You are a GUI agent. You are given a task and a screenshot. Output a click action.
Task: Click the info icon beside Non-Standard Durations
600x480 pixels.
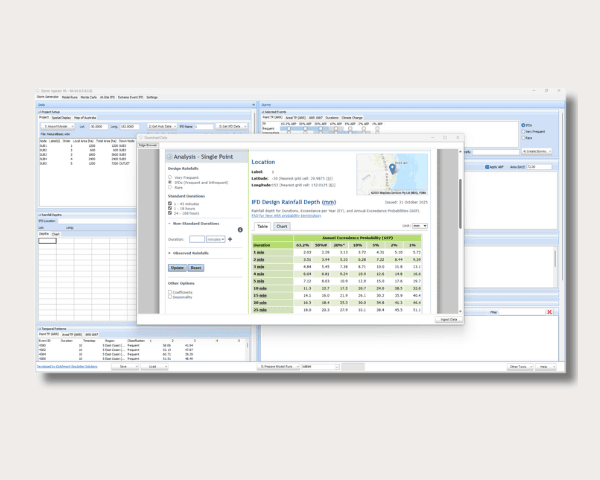(x=240, y=230)
